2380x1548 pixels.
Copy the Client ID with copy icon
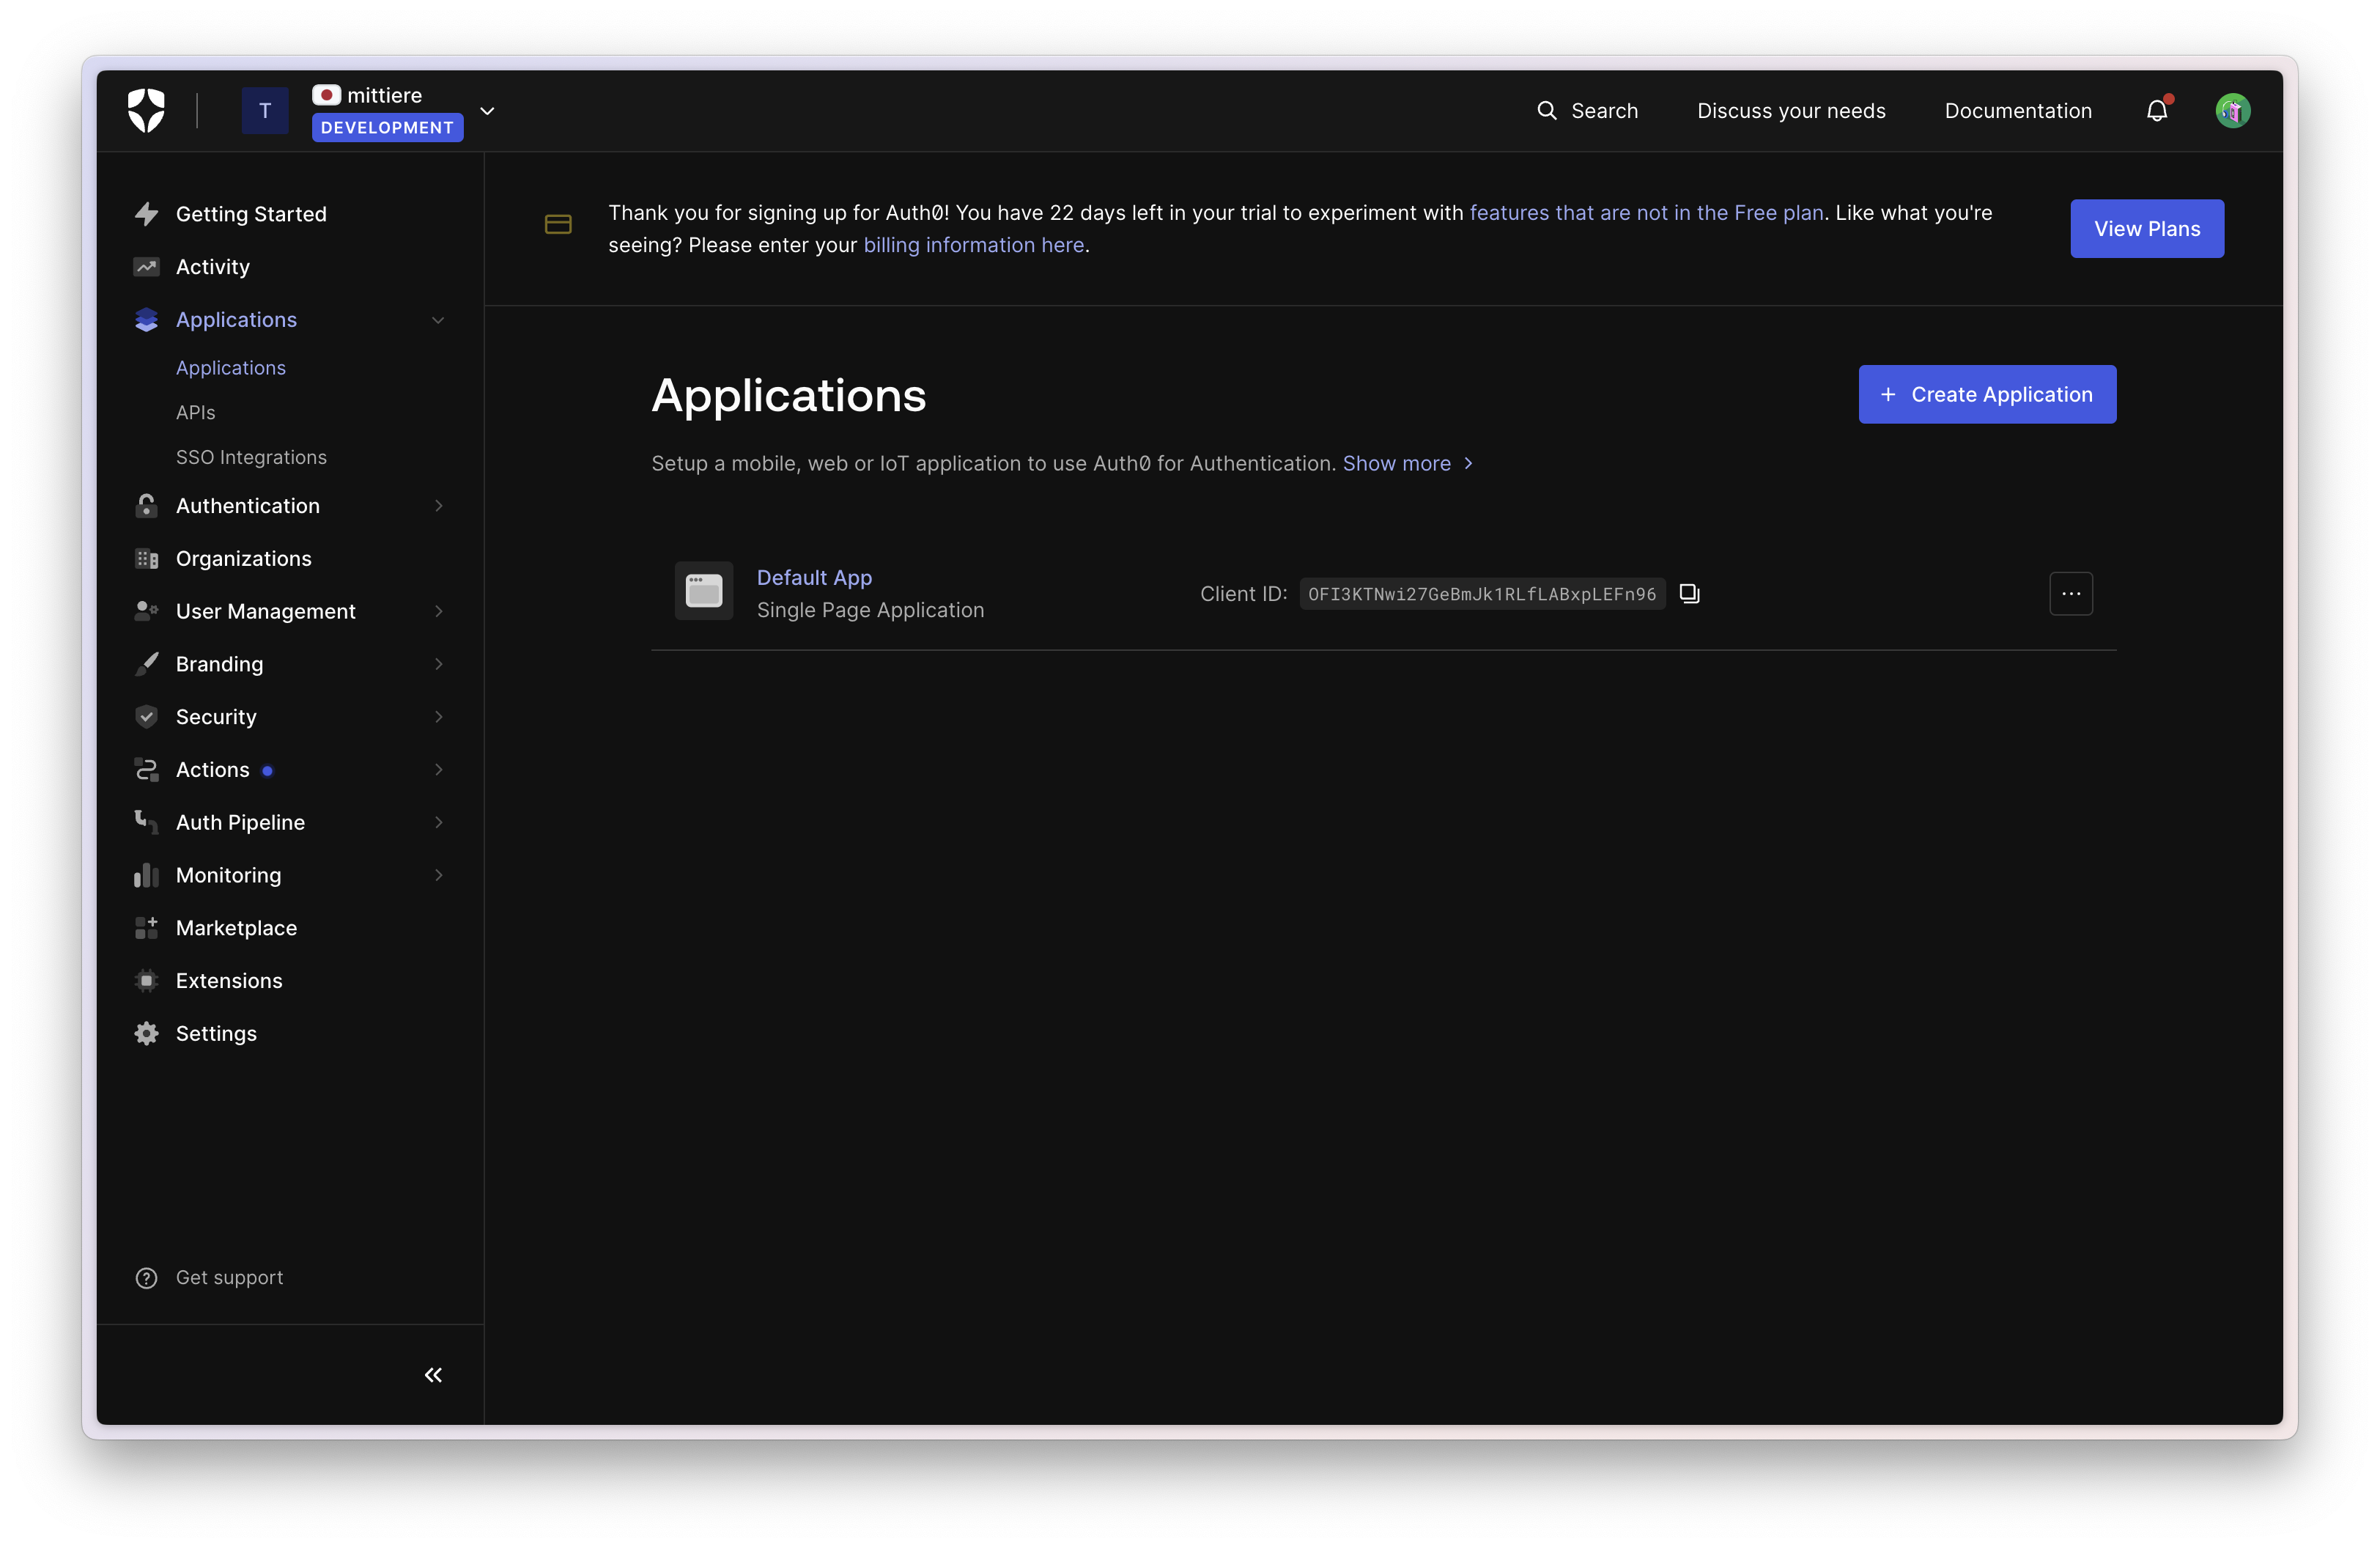[x=1689, y=594]
